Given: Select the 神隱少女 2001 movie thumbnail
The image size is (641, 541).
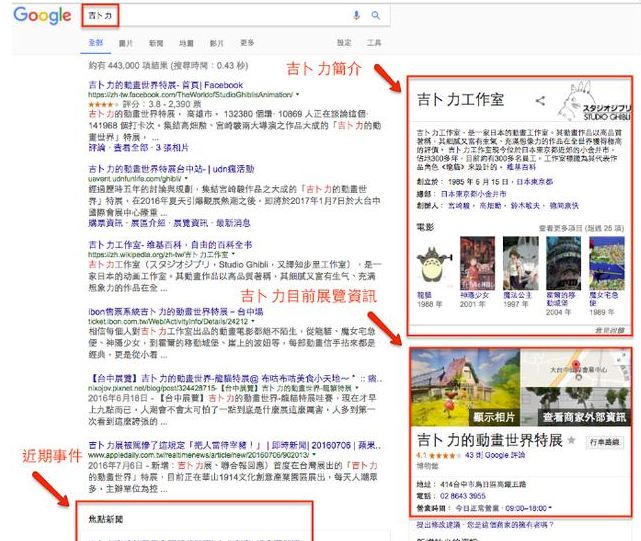Looking at the screenshot, I should point(477,263).
